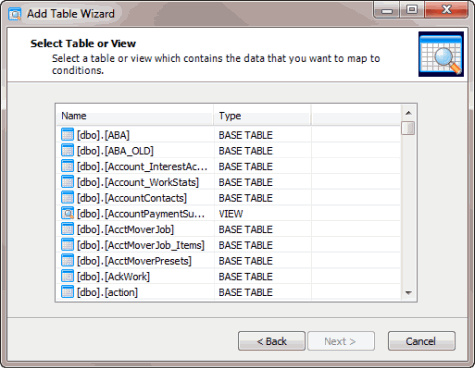Choose the [dbo].[Account_InterestAc...] entry
Viewport: 475px width, 368px height.
click(x=142, y=166)
